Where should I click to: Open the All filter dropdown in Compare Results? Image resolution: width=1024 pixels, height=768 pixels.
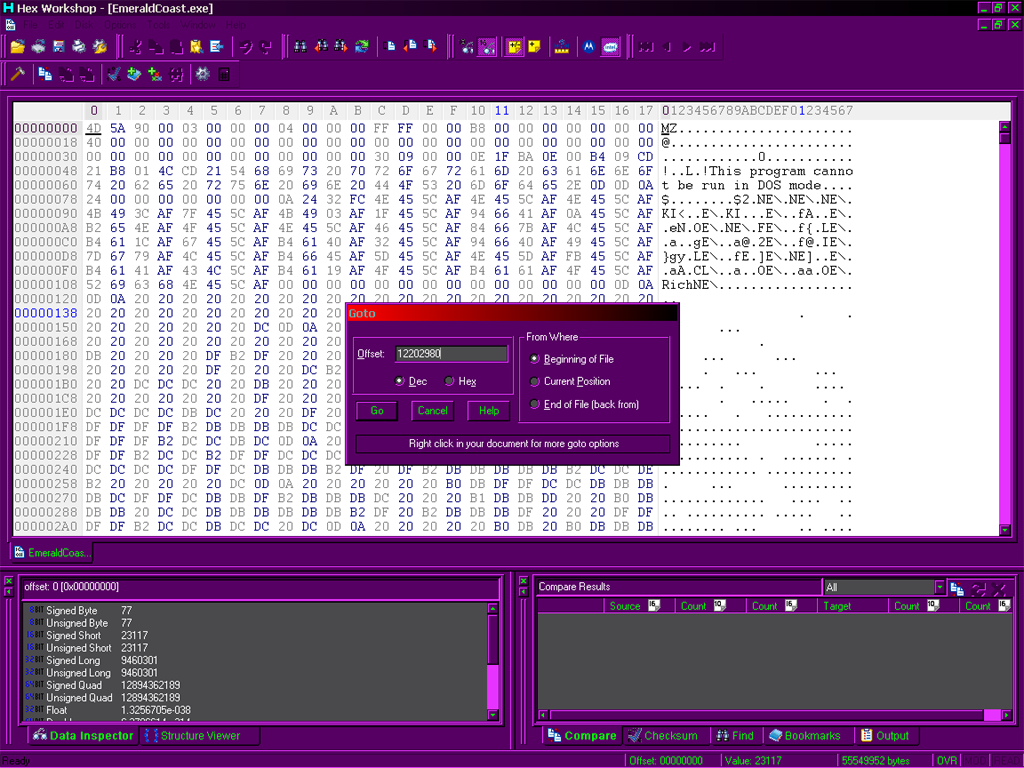click(939, 587)
